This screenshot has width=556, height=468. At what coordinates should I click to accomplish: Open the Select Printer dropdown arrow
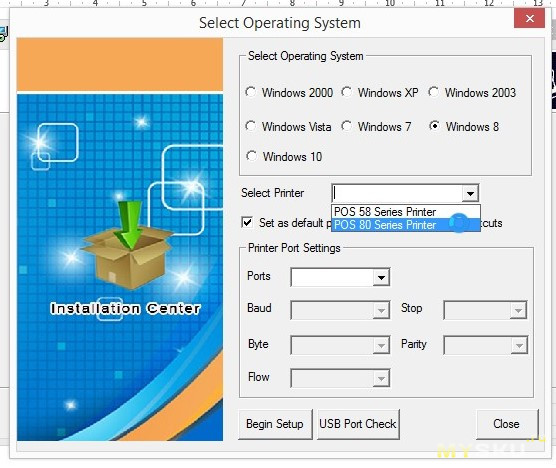(470, 193)
